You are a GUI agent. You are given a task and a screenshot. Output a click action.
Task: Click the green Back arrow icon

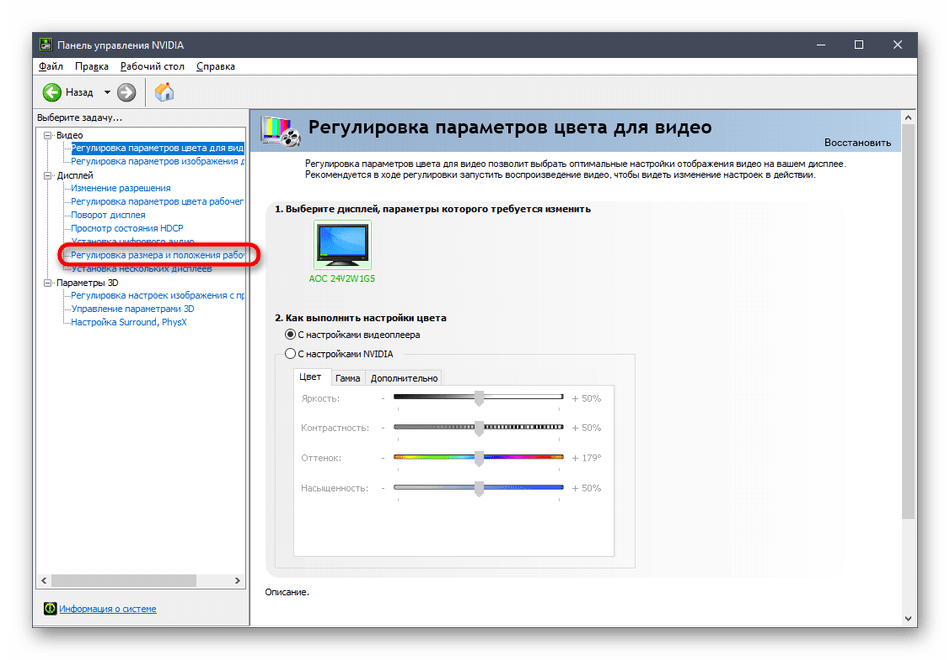coord(52,92)
